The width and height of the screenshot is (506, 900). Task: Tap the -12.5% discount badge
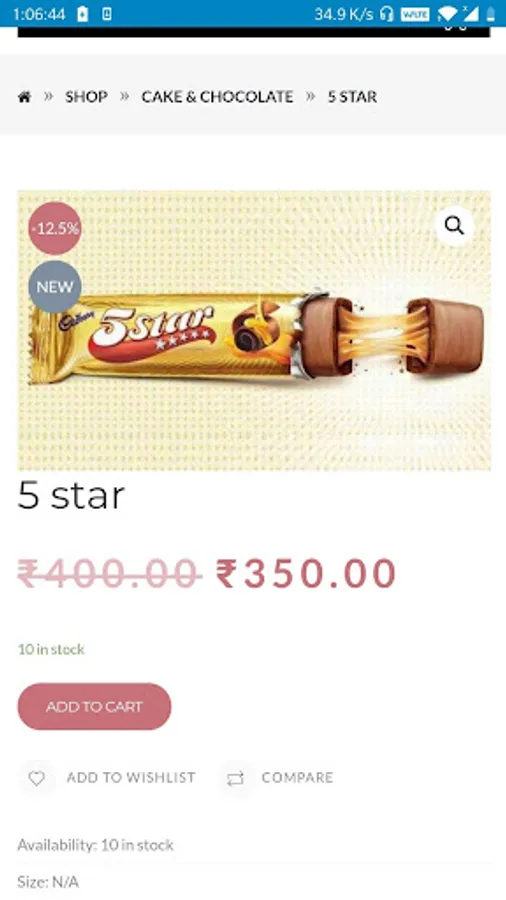55,228
